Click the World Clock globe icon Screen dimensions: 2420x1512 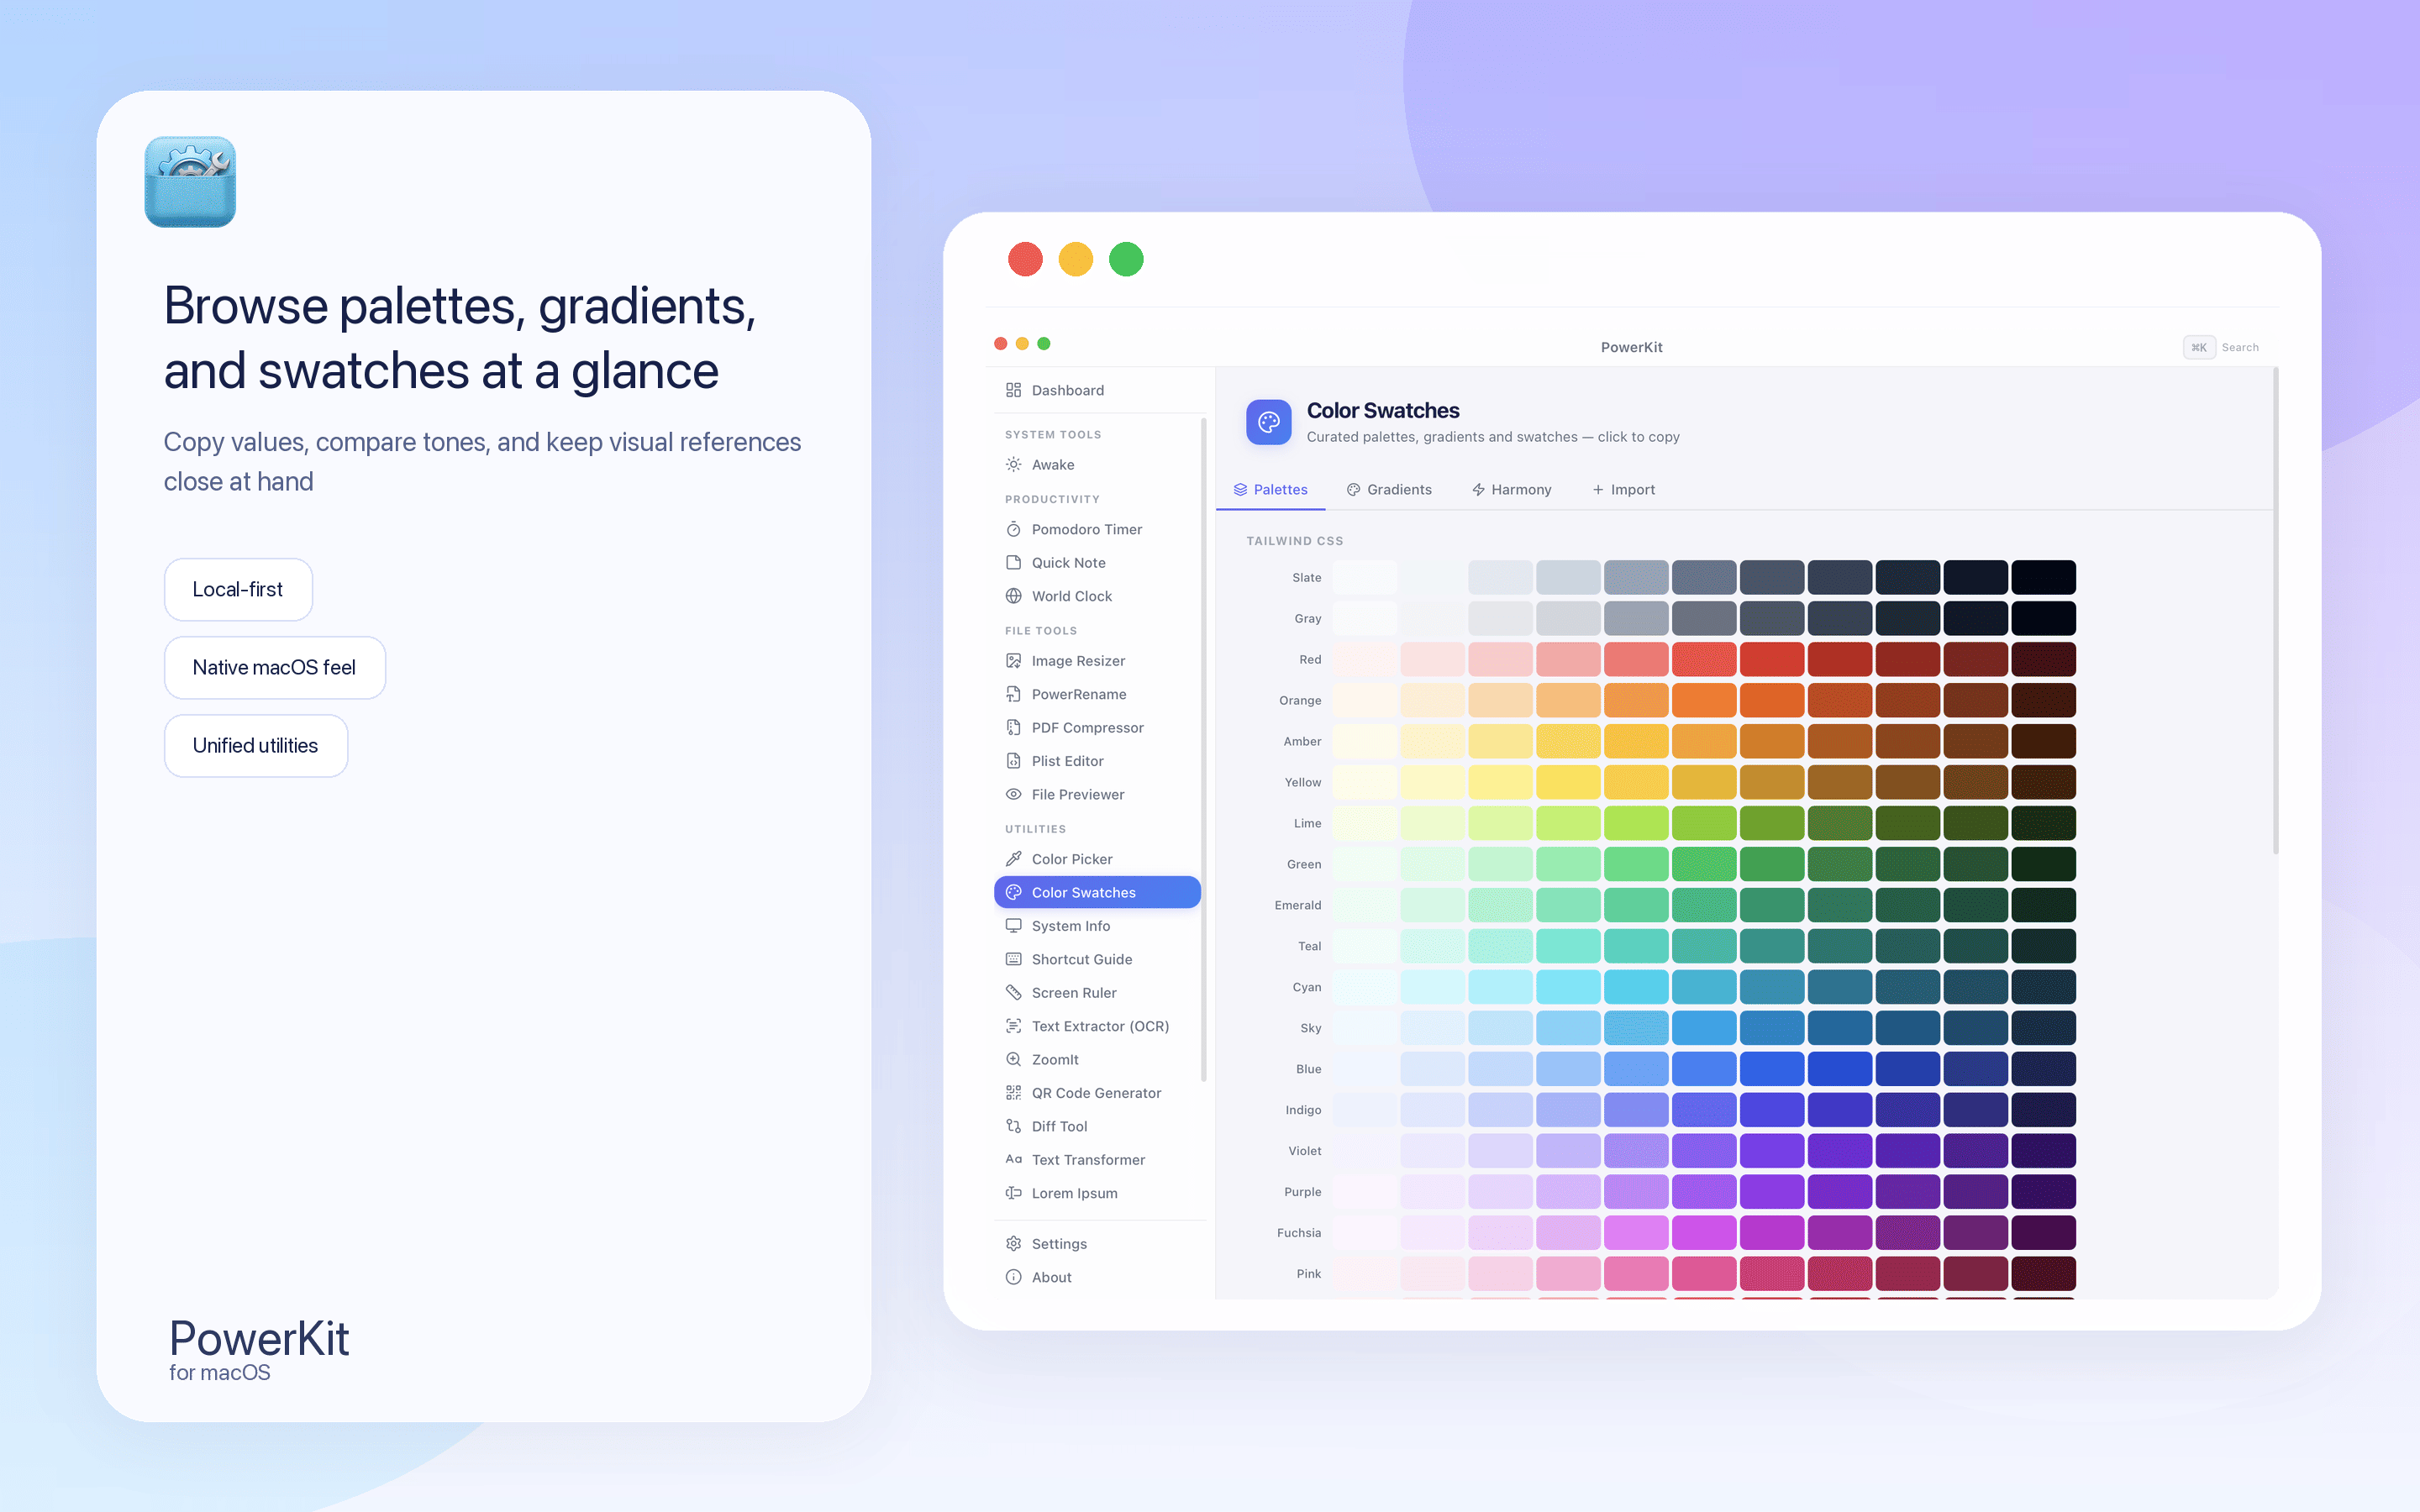click(1013, 596)
